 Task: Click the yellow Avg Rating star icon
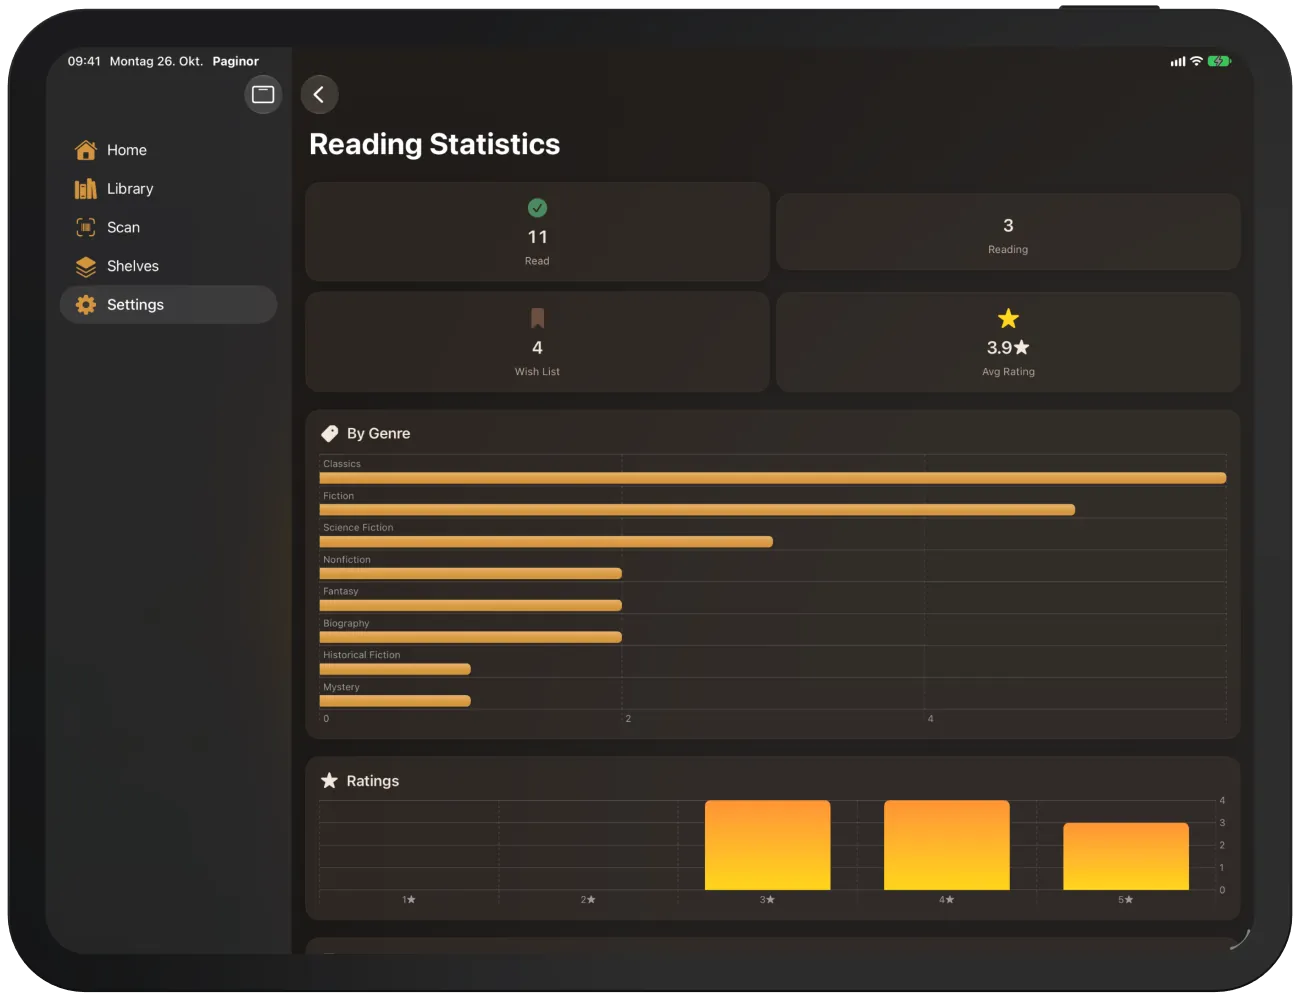click(x=1008, y=319)
